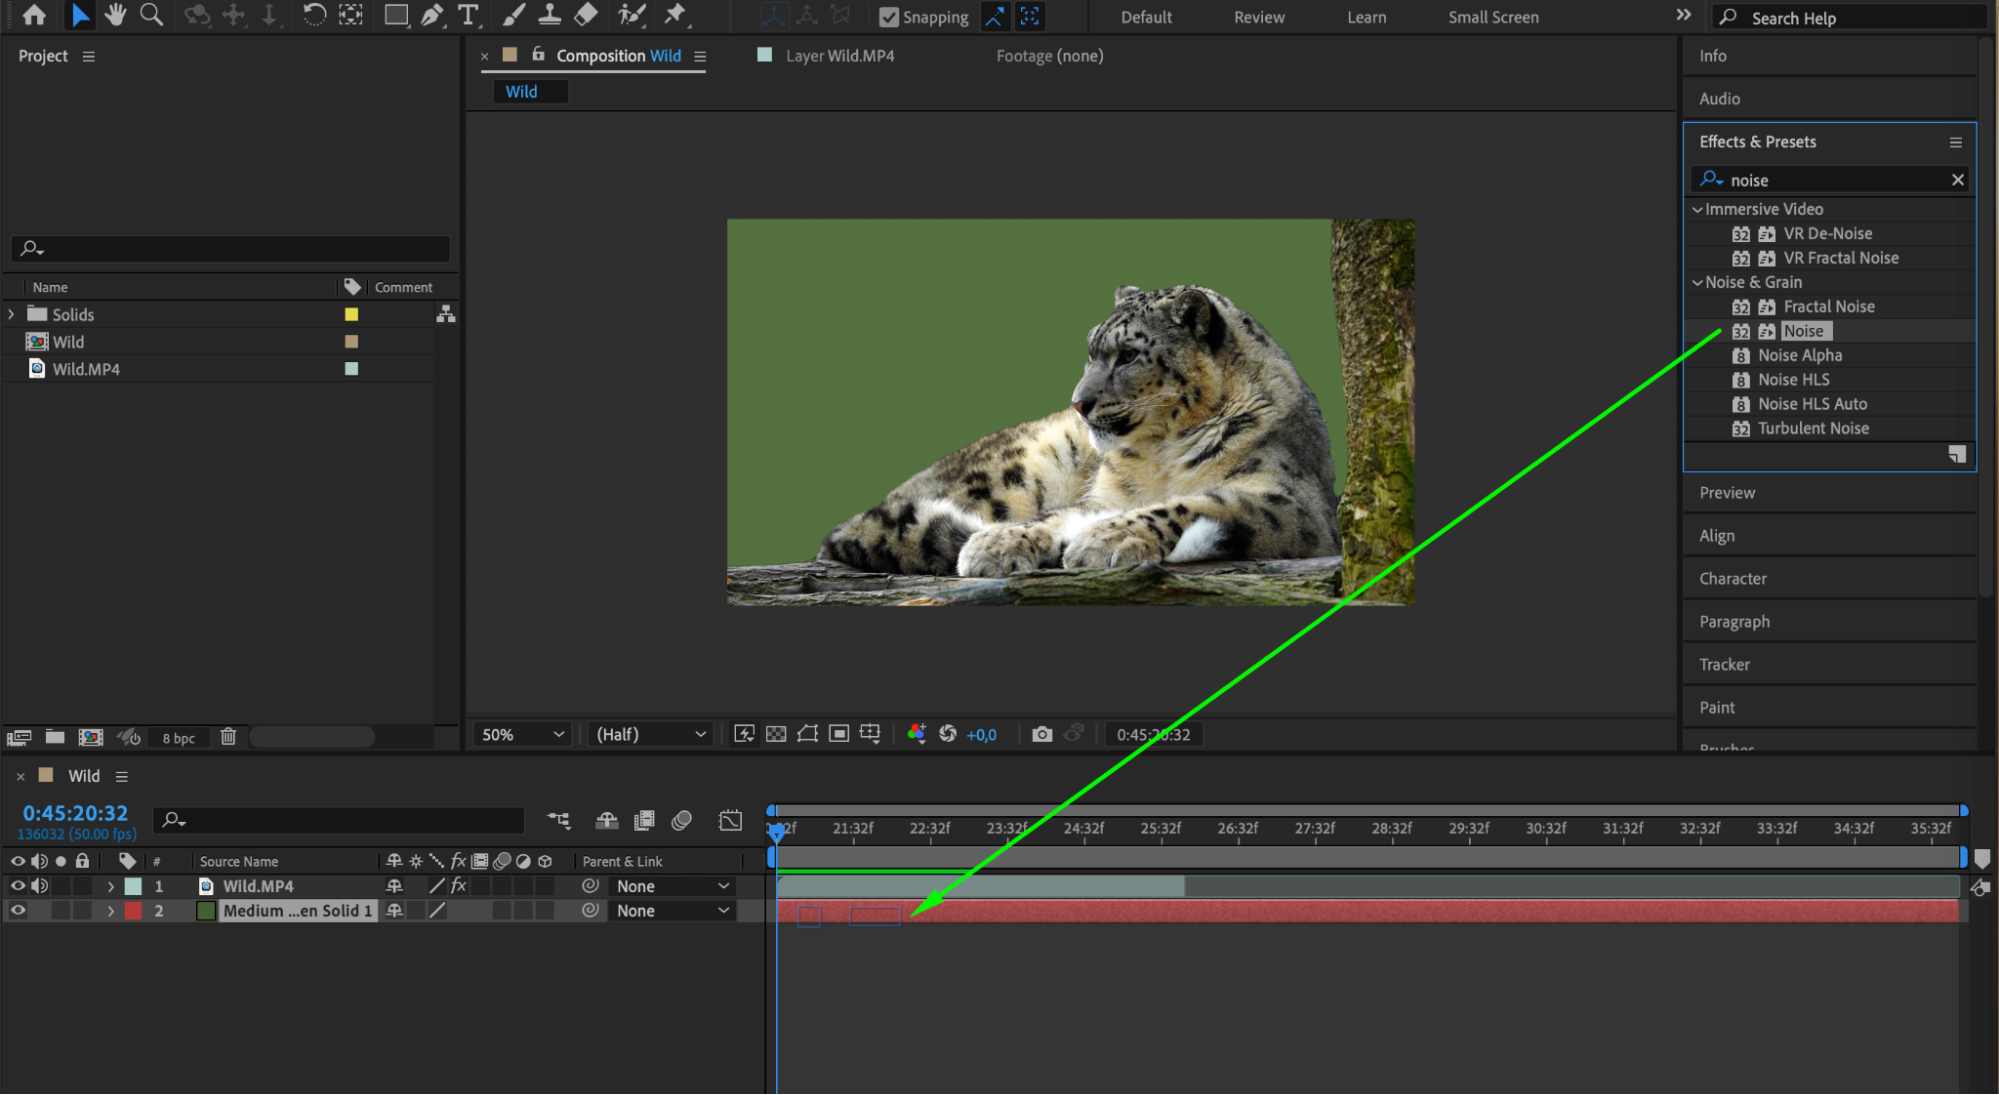Mute audio of Wild.MP4 layer
Image resolution: width=1999 pixels, height=1095 pixels.
click(40, 886)
